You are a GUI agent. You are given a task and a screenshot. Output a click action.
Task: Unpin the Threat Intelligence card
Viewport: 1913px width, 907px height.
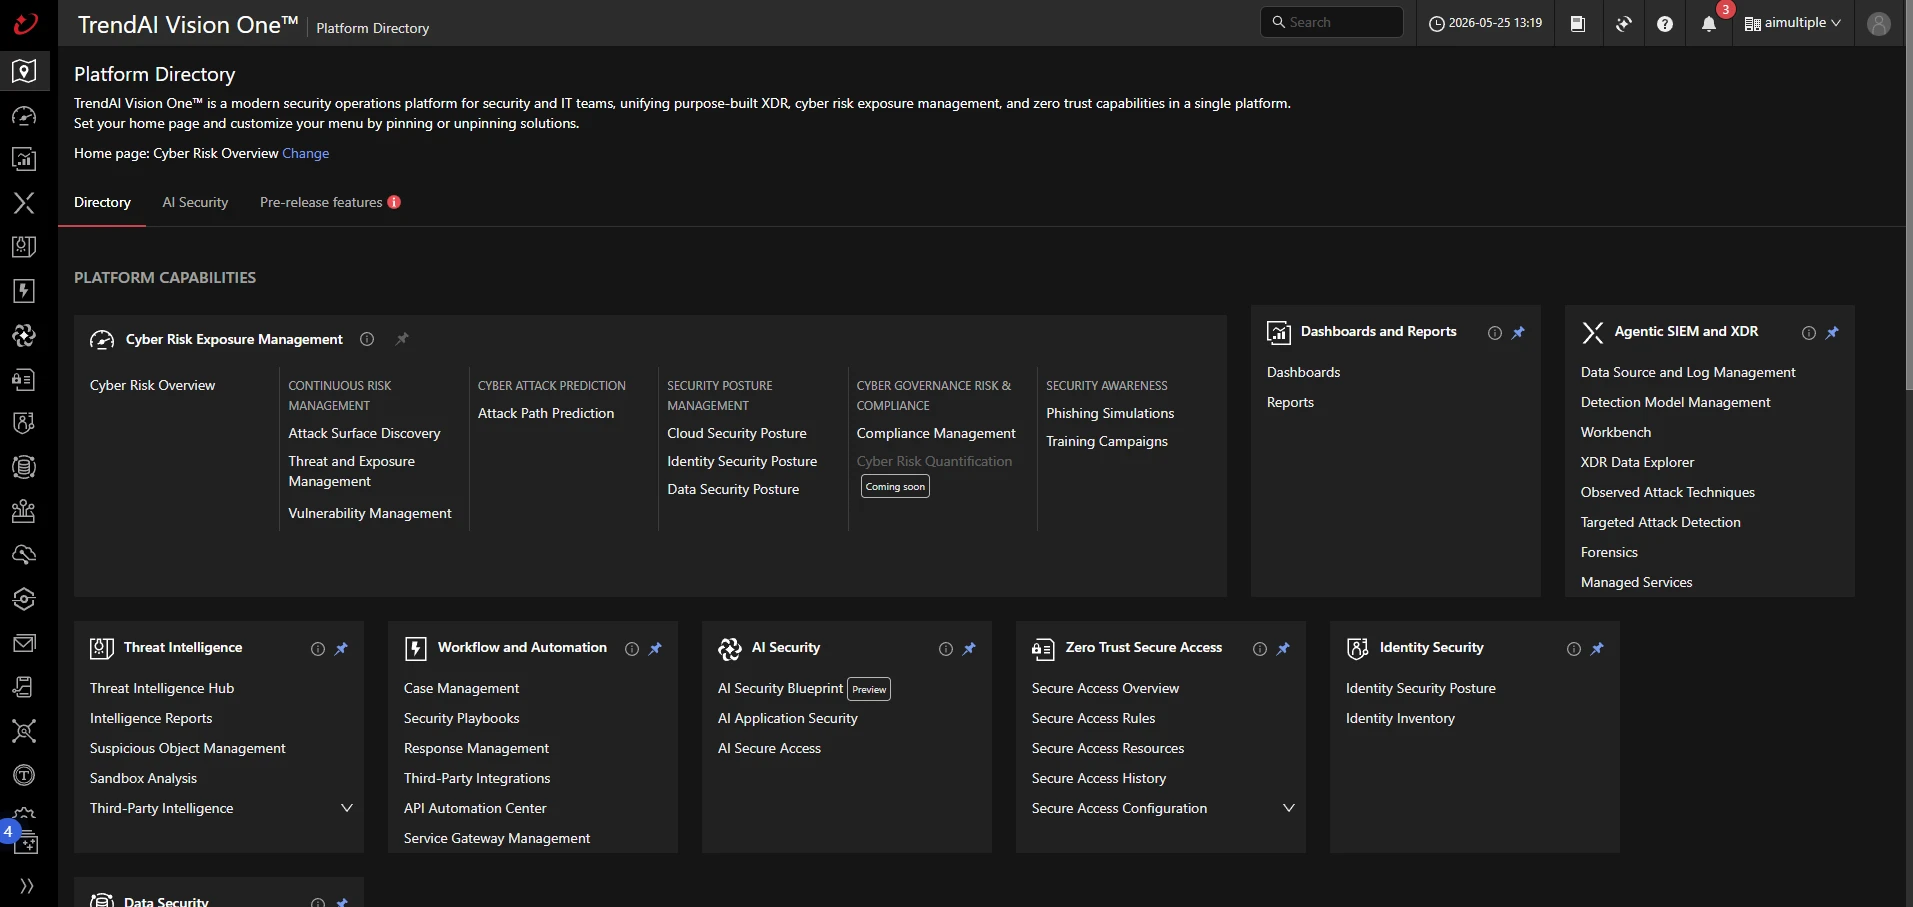coord(341,649)
